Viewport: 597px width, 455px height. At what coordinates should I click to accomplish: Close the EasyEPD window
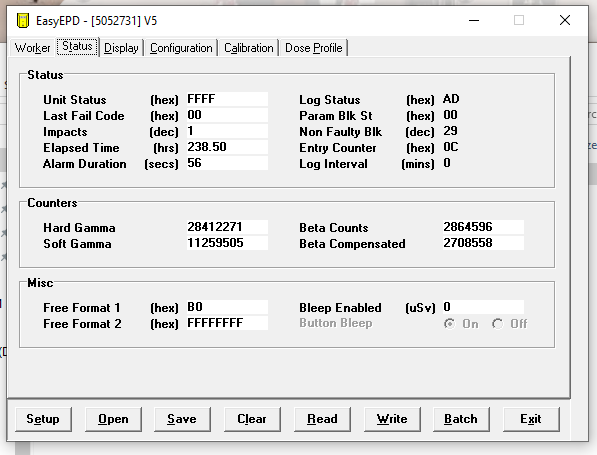pyautogui.click(x=565, y=20)
